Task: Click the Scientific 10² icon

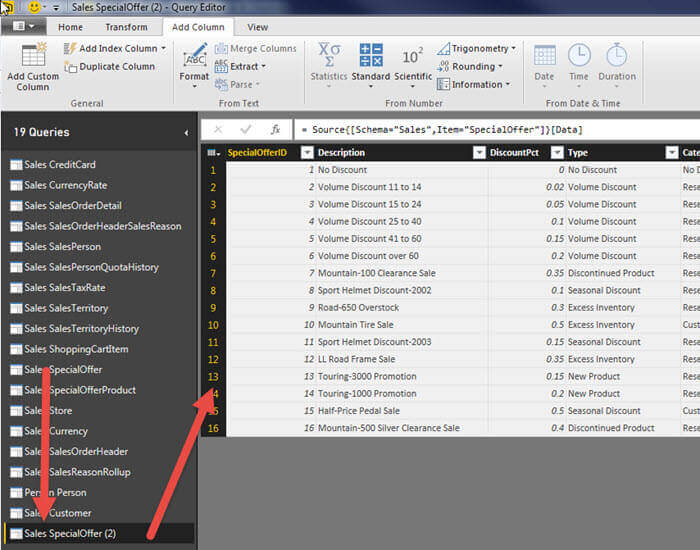Action: click(x=412, y=56)
